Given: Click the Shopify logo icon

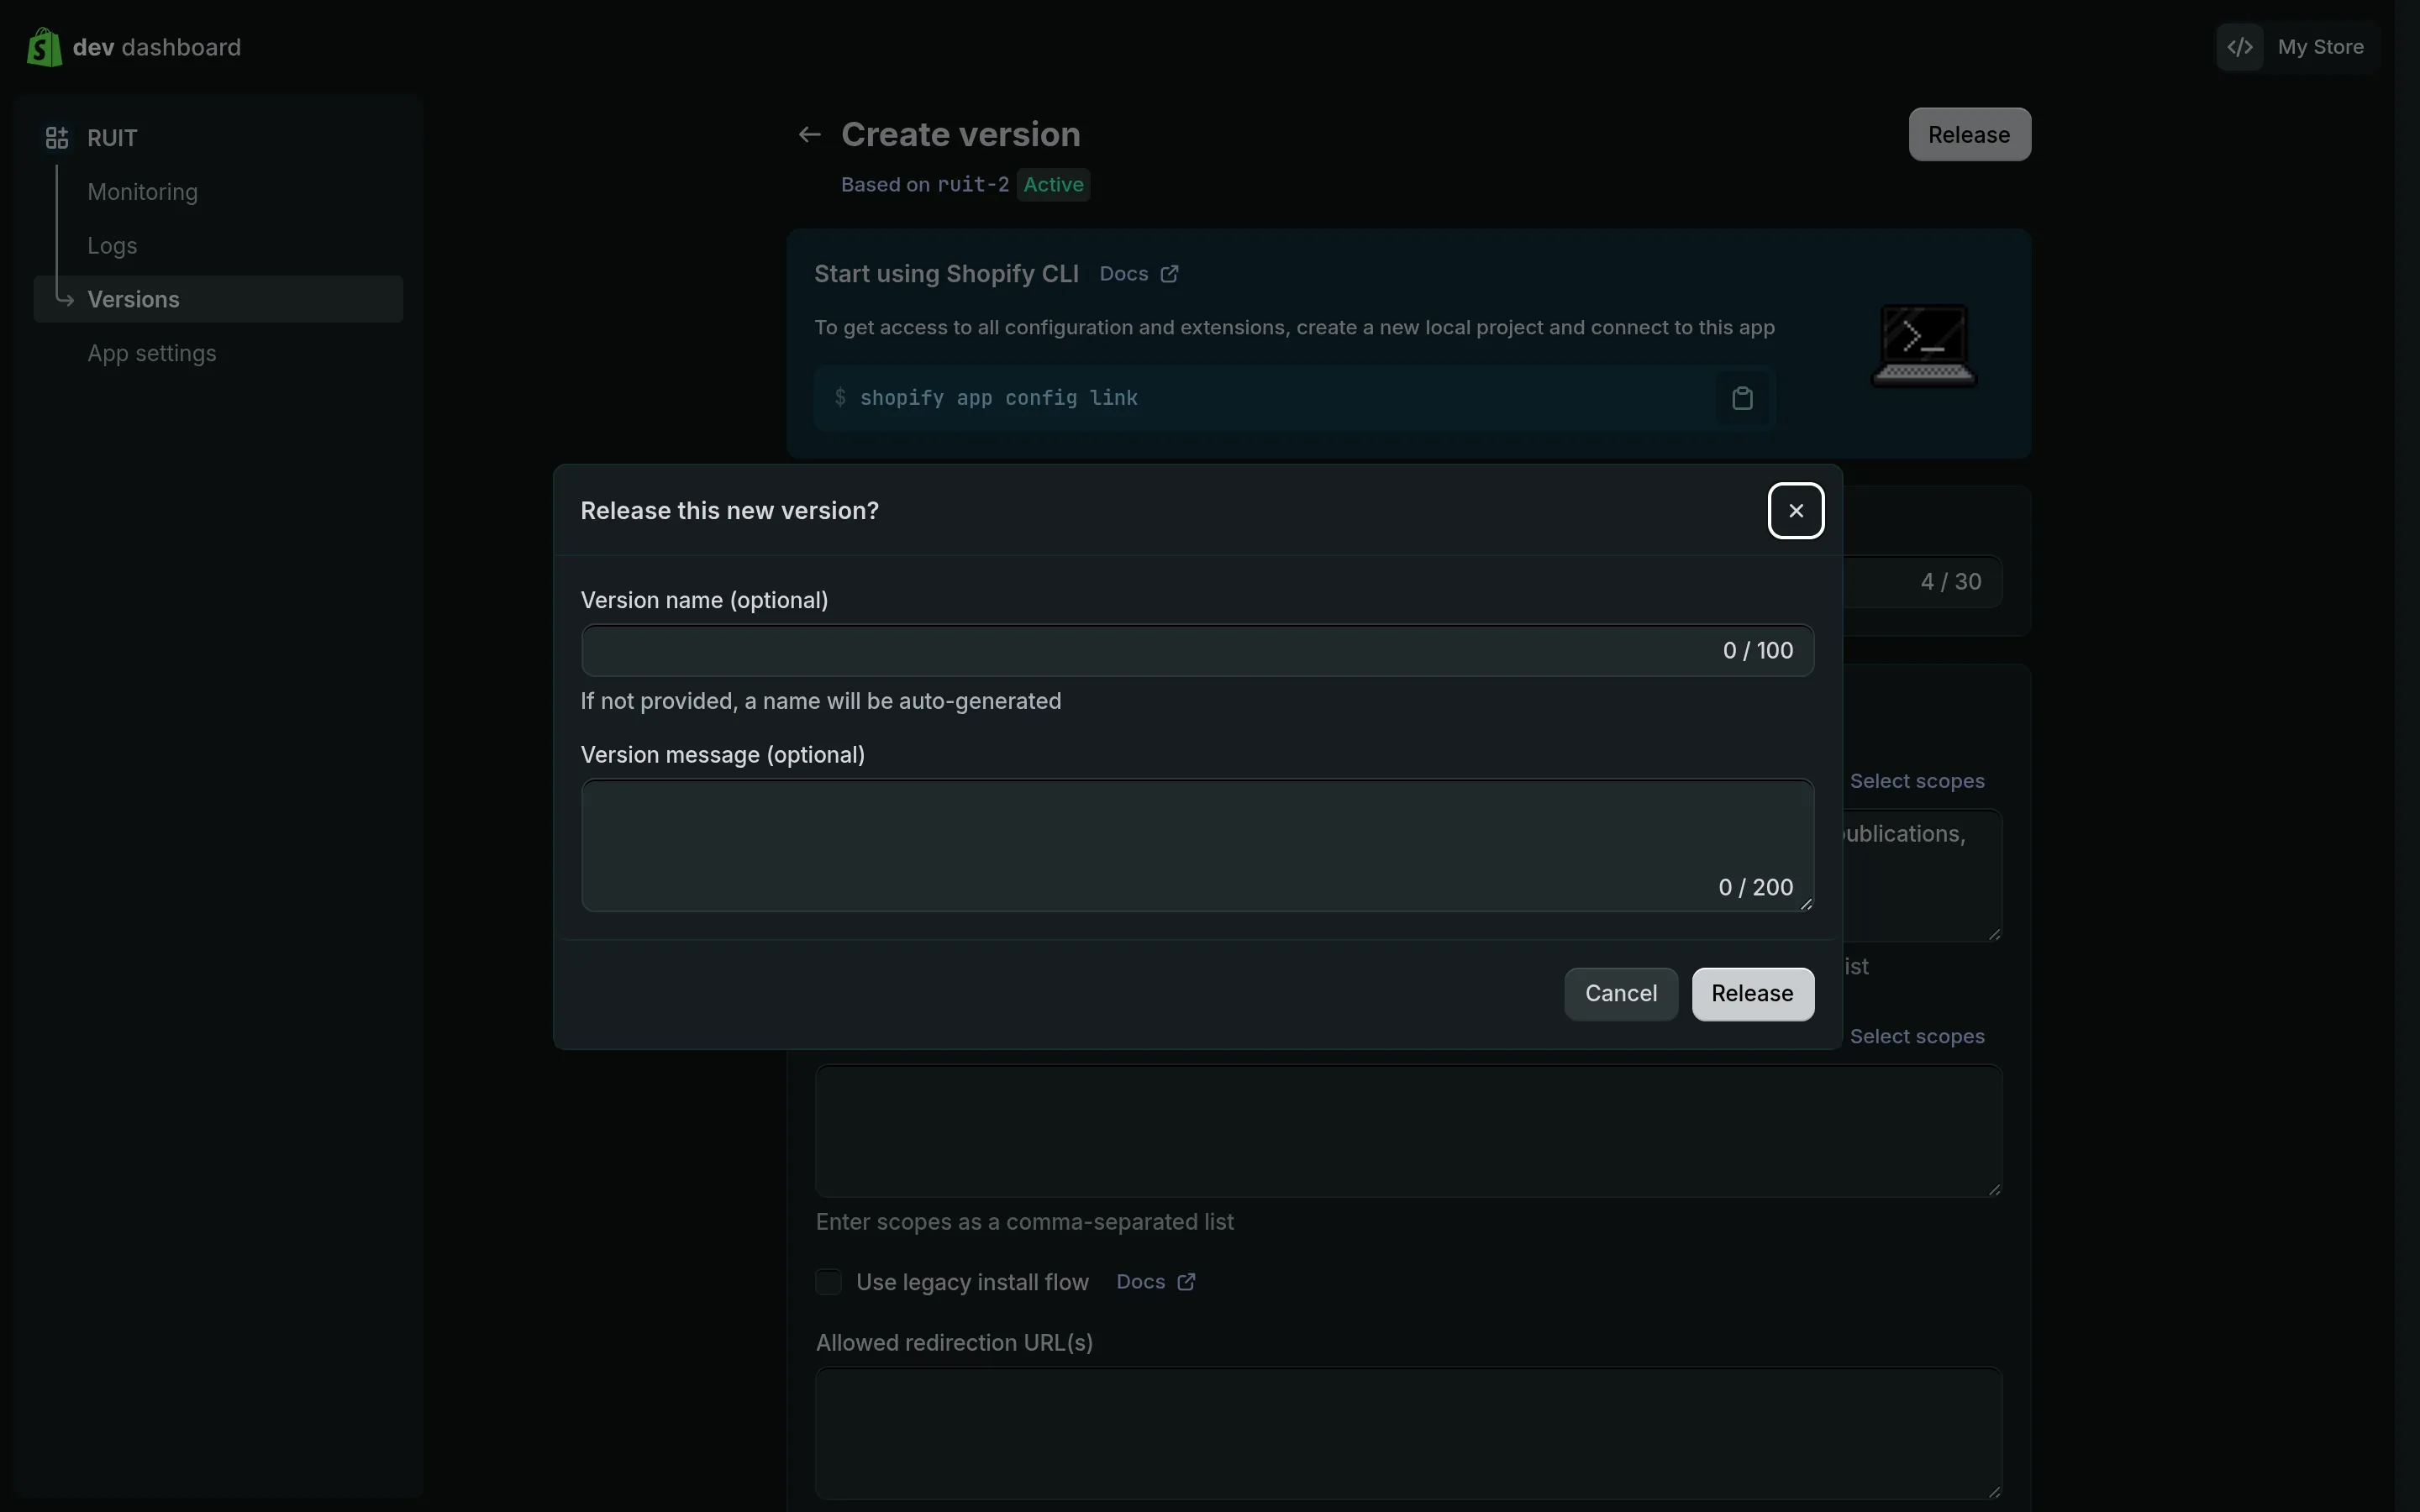Looking at the screenshot, I should point(44,47).
